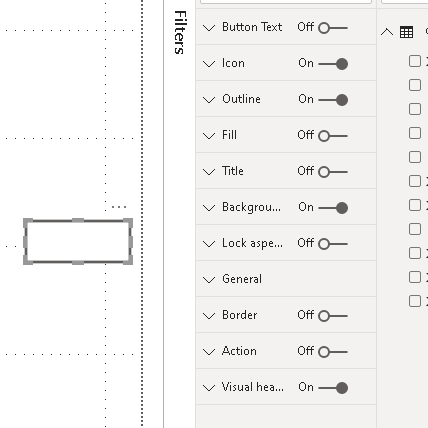Enable the Fill toggle
This screenshot has width=428, height=428.
tap(333, 136)
